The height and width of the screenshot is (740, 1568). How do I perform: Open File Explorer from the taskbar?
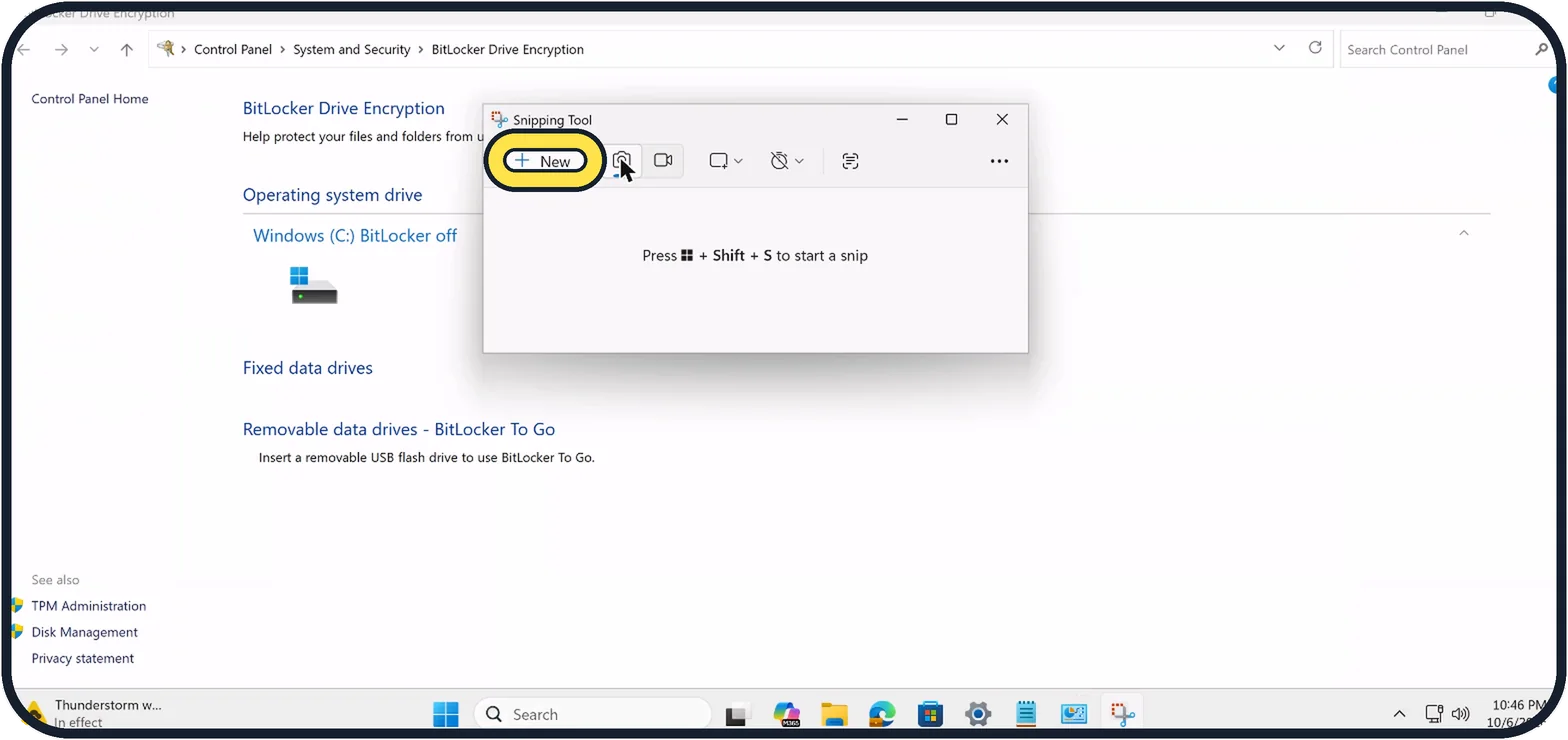(x=834, y=714)
